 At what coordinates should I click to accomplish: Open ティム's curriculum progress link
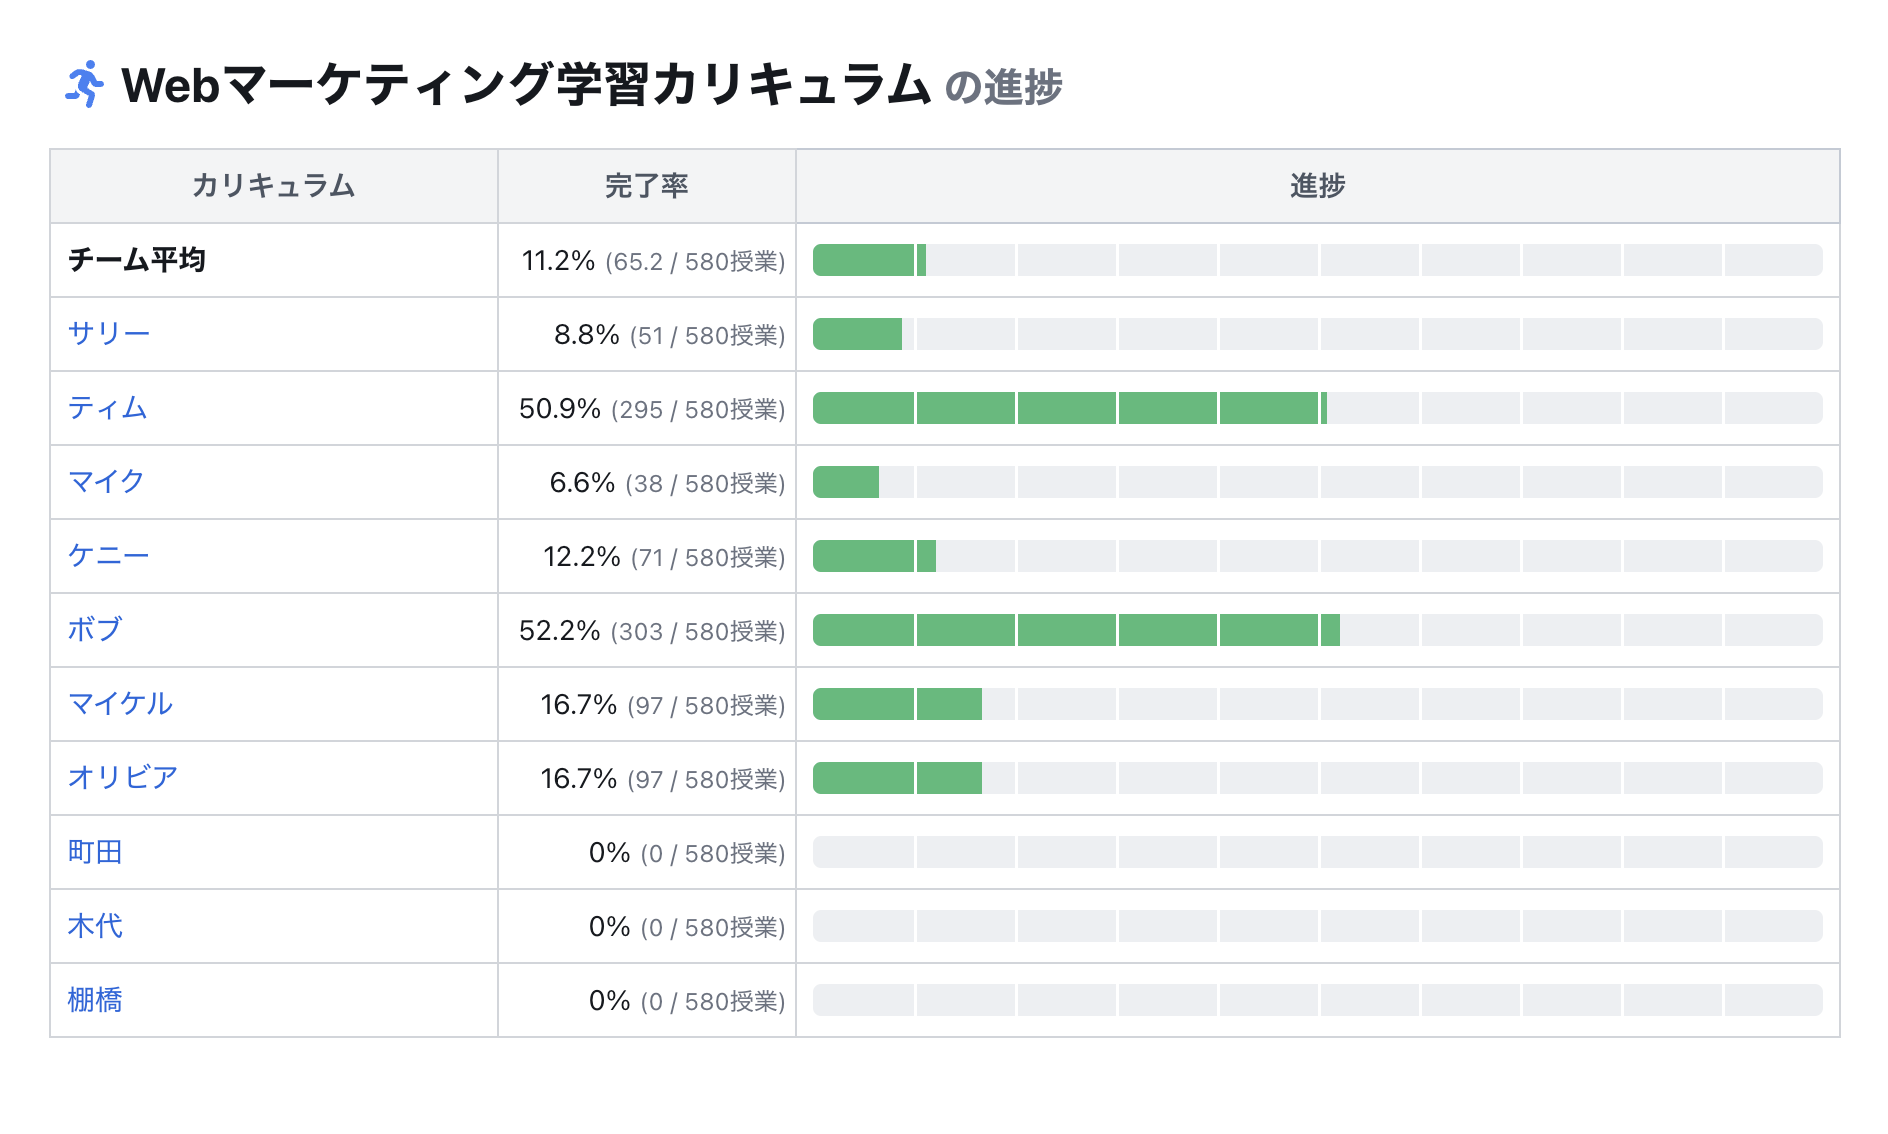point(107,408)
